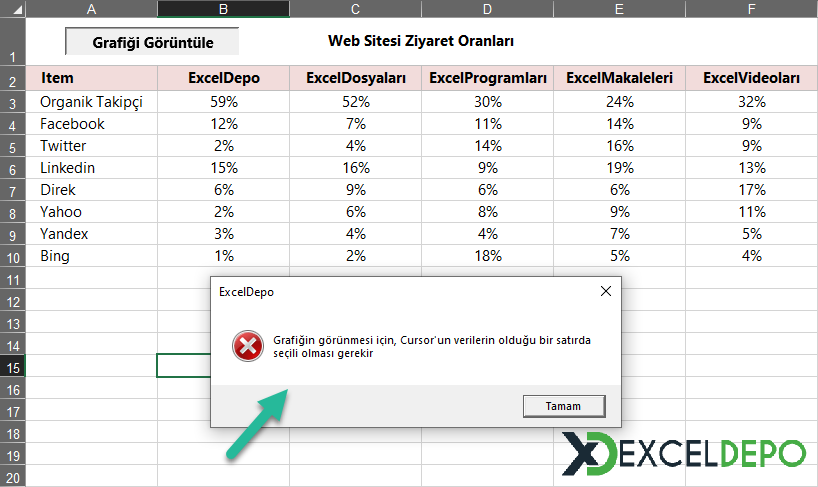Screen dimensions: 818x487
Task: Click the 30% cell under ExcelProgramları
Action: coord(487,102)
